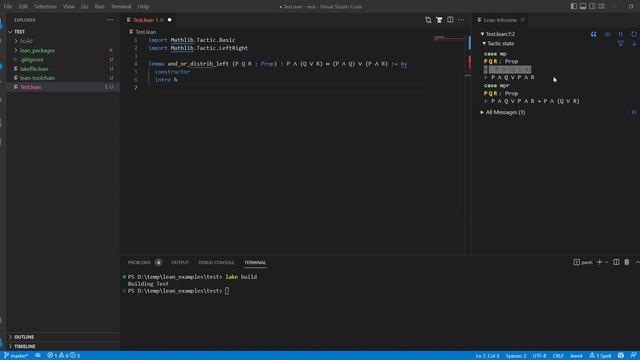
Task: Click the case mpr goal expression
Action: (x=531, y=101)
